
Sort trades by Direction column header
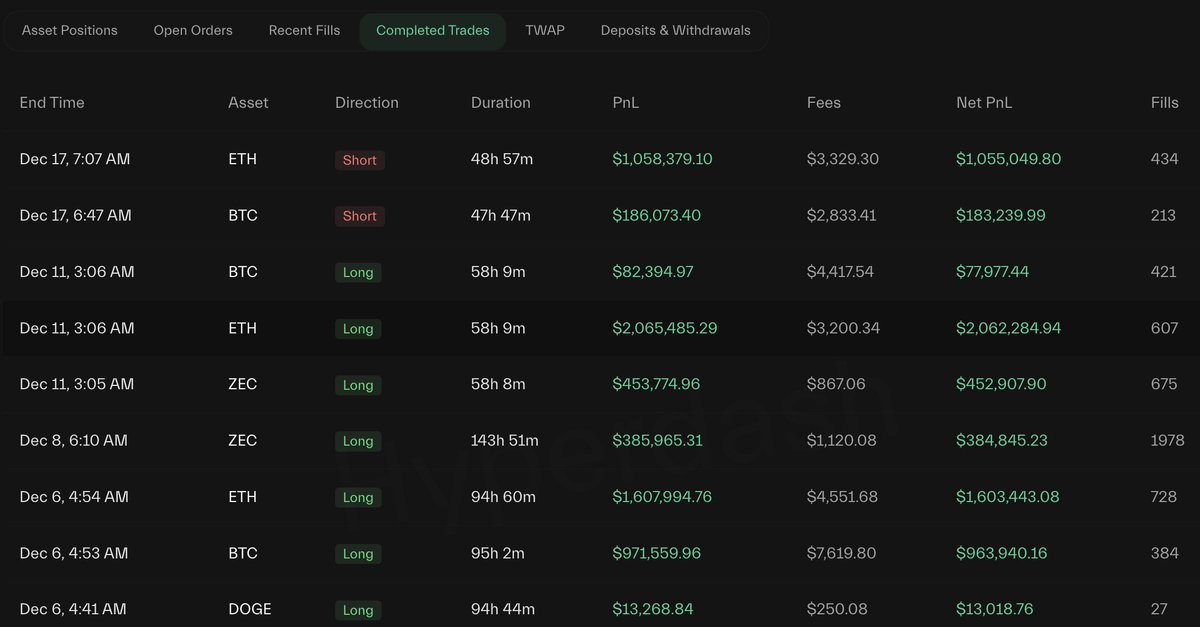[x=367, y=102]
